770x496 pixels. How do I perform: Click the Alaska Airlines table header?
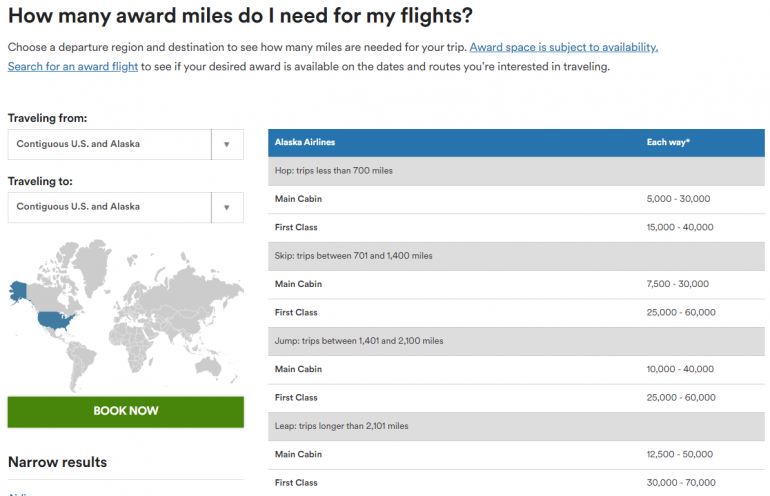305,142
